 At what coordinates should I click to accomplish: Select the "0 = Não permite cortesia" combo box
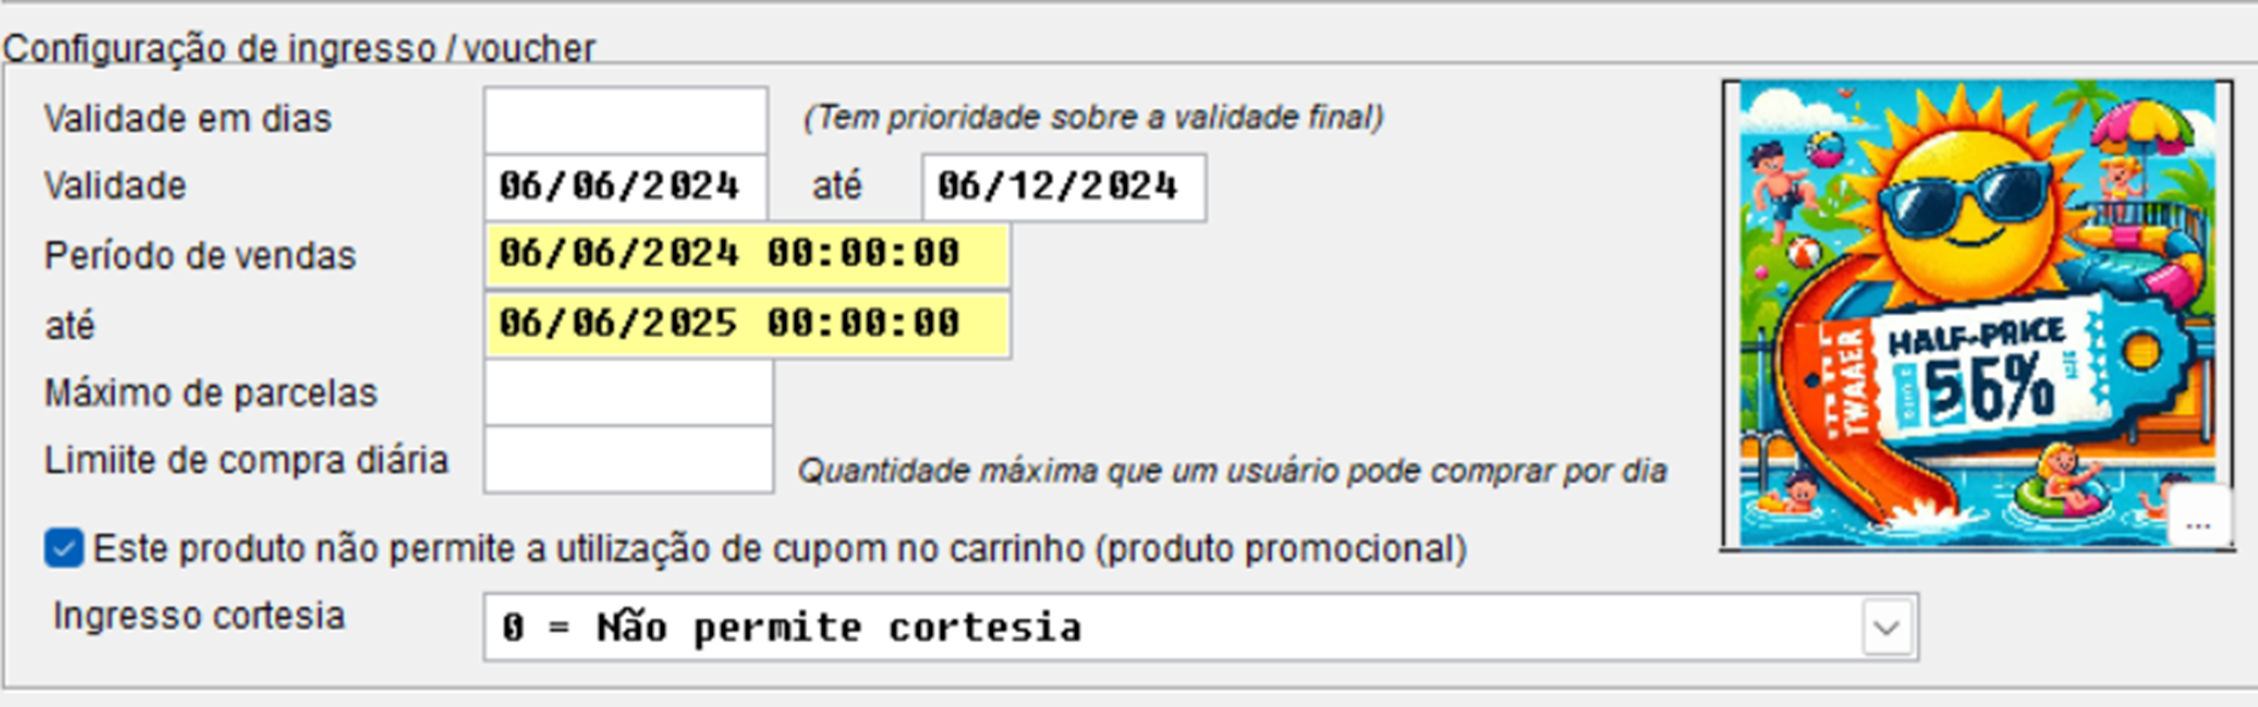tap(1170, 628)
